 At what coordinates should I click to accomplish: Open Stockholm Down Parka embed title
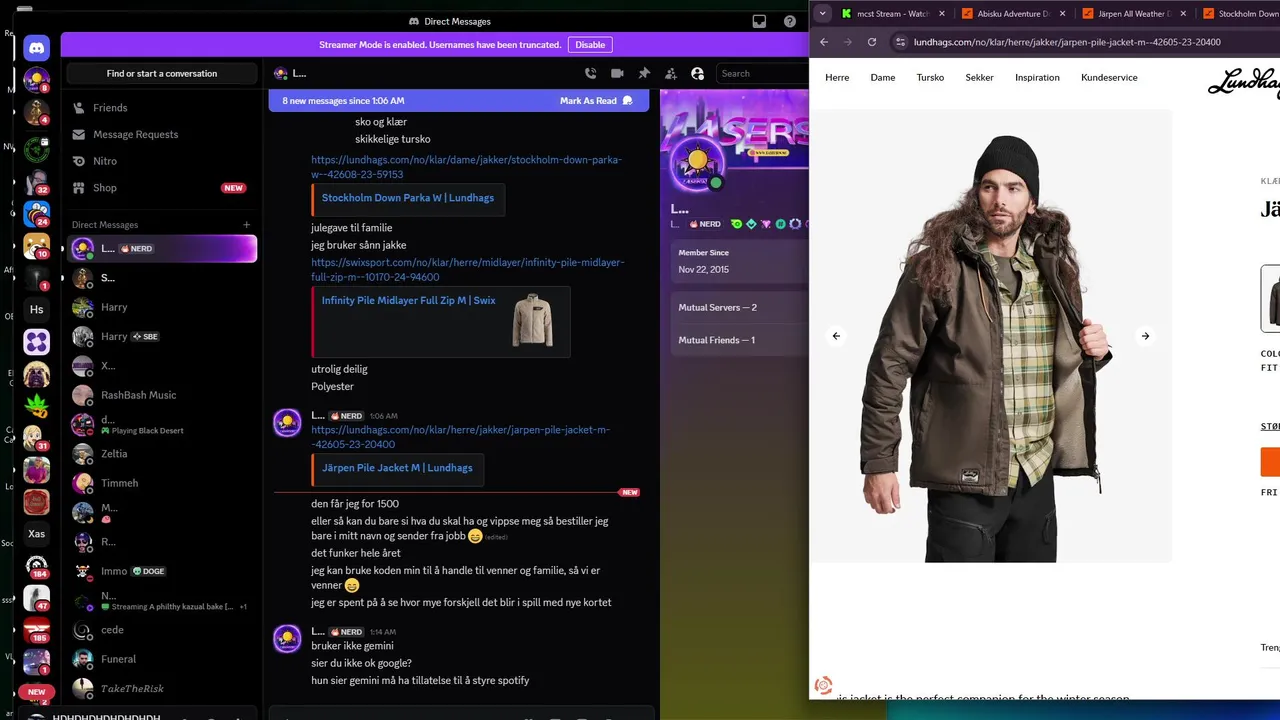pyautogui.click(x=408, y=198)
